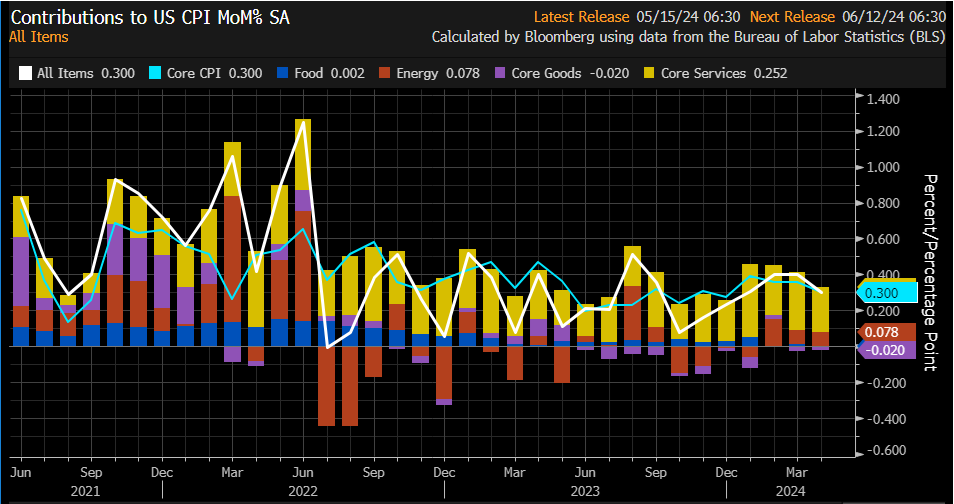The width and height of the screenshot is (954, 504).
Task: Click the cyan 0.300 value tag on axis
Action: tap(883, 293)
